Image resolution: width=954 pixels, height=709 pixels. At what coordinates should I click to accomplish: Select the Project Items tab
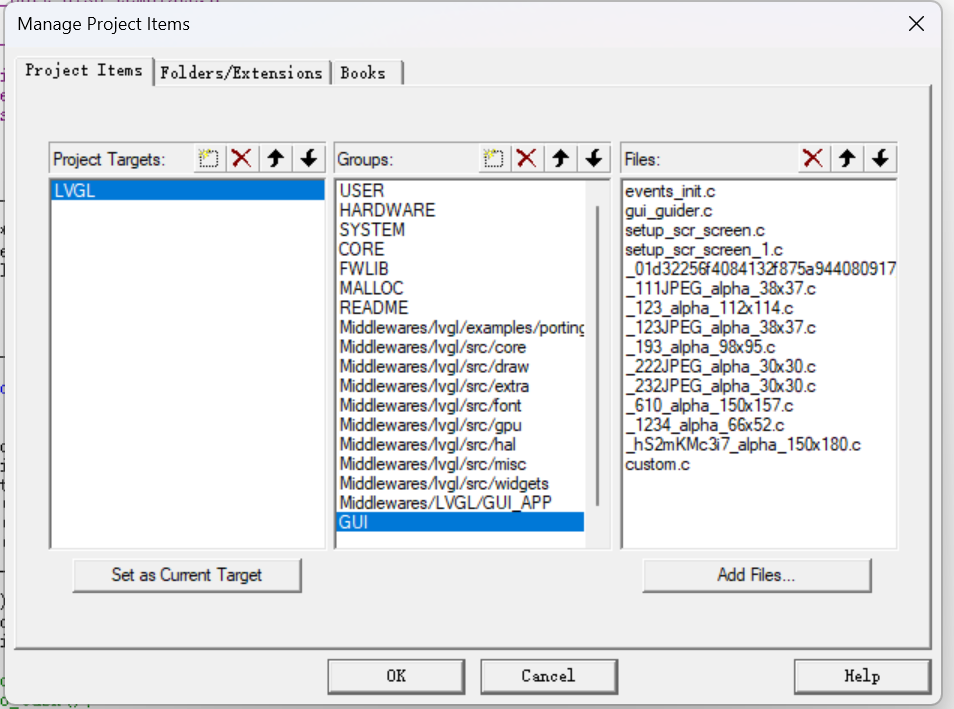tap(85, 71)
